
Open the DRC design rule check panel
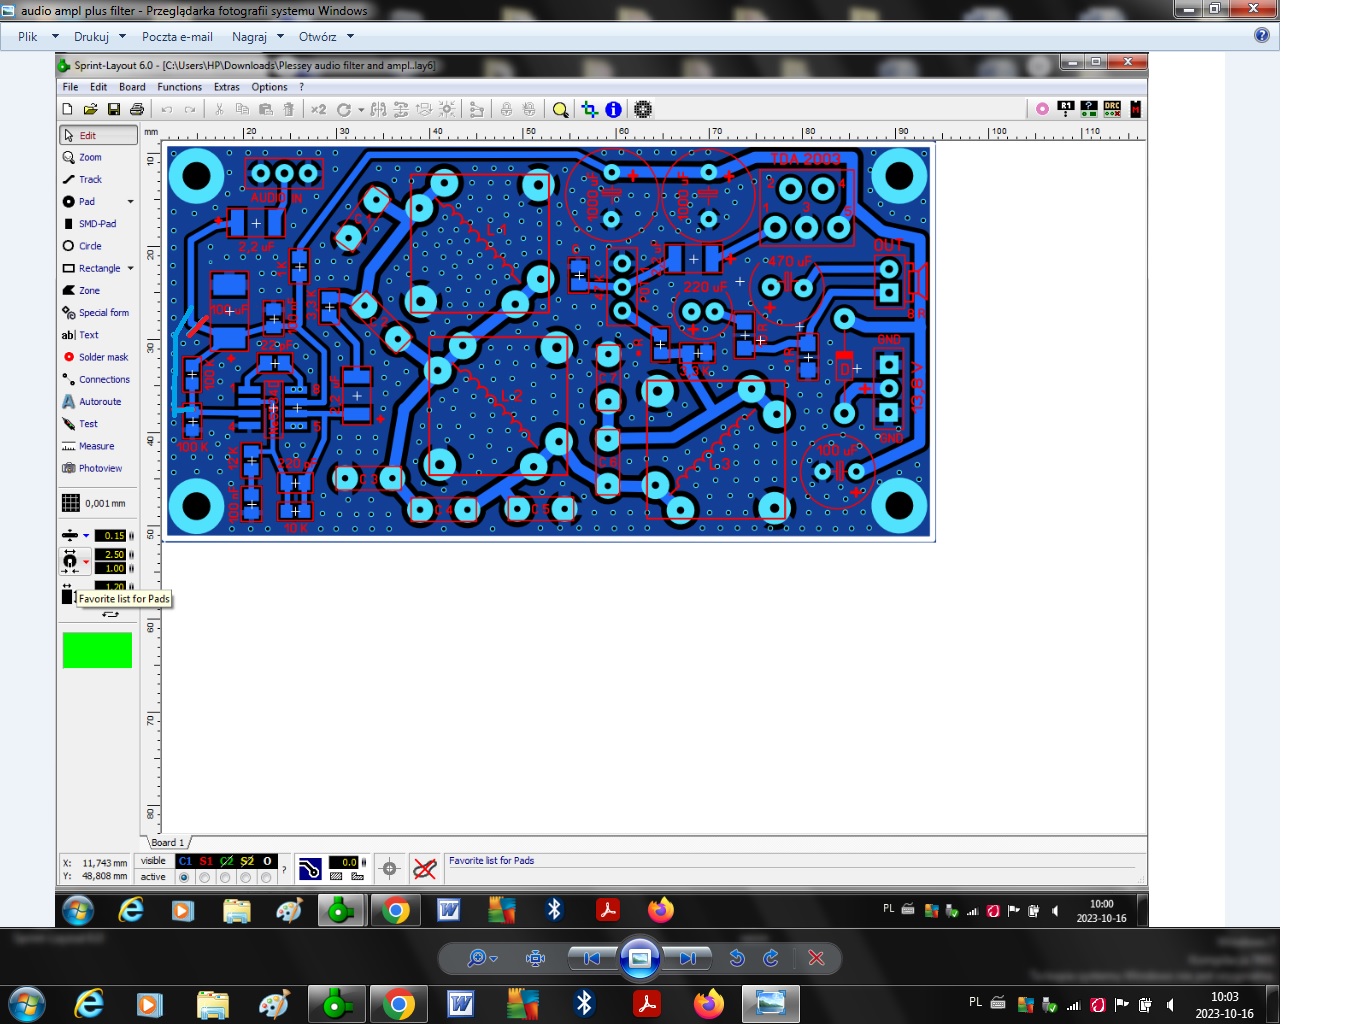(1112, 109)
